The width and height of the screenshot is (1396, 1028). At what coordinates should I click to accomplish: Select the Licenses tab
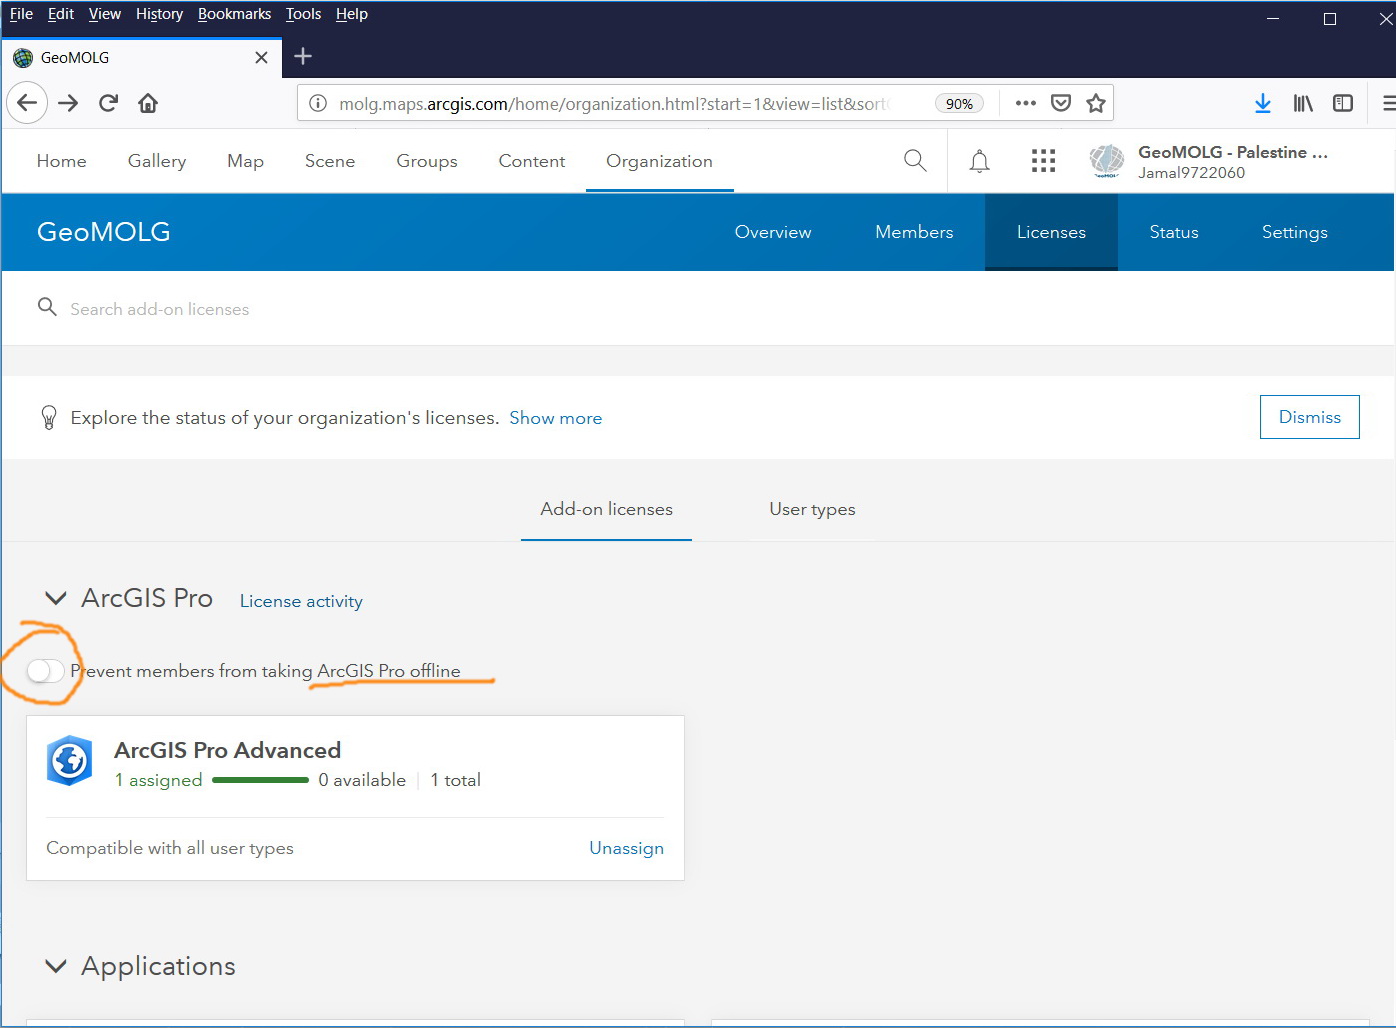point(1051,232)
